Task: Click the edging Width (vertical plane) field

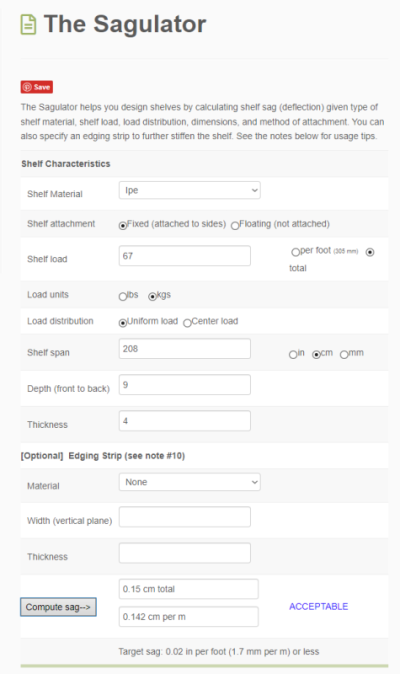Action: coord(185,517)
